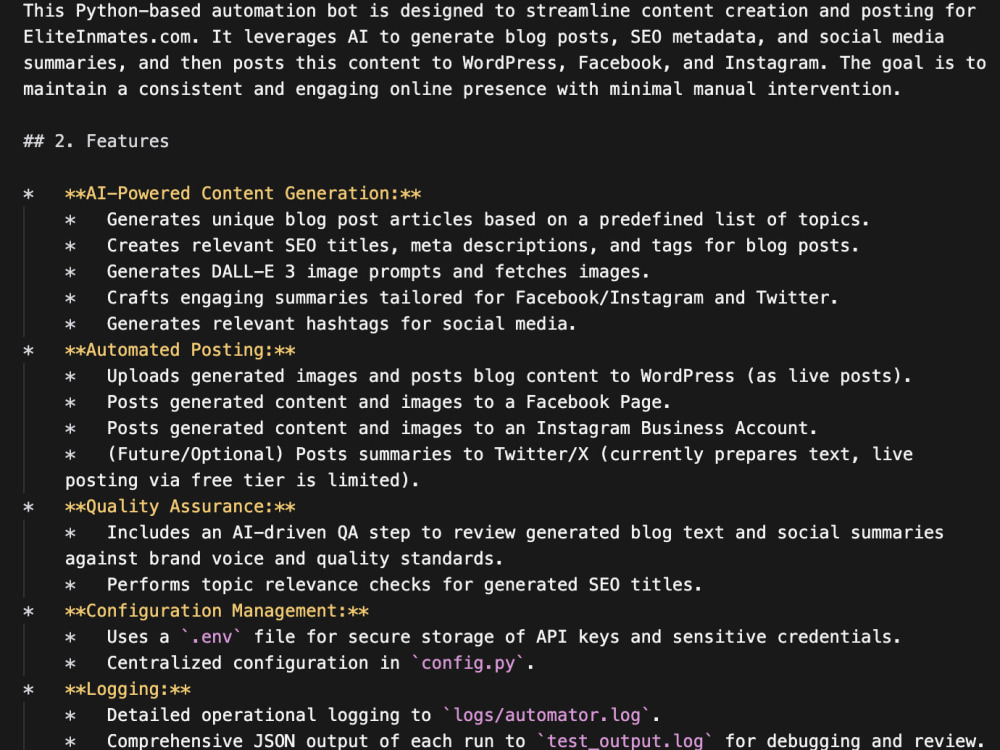Viewport: 1000px width, 750px height.
Task: Click the '(Future/Optional) Posts summaries to Twitter/X' line
Action: 510,455
